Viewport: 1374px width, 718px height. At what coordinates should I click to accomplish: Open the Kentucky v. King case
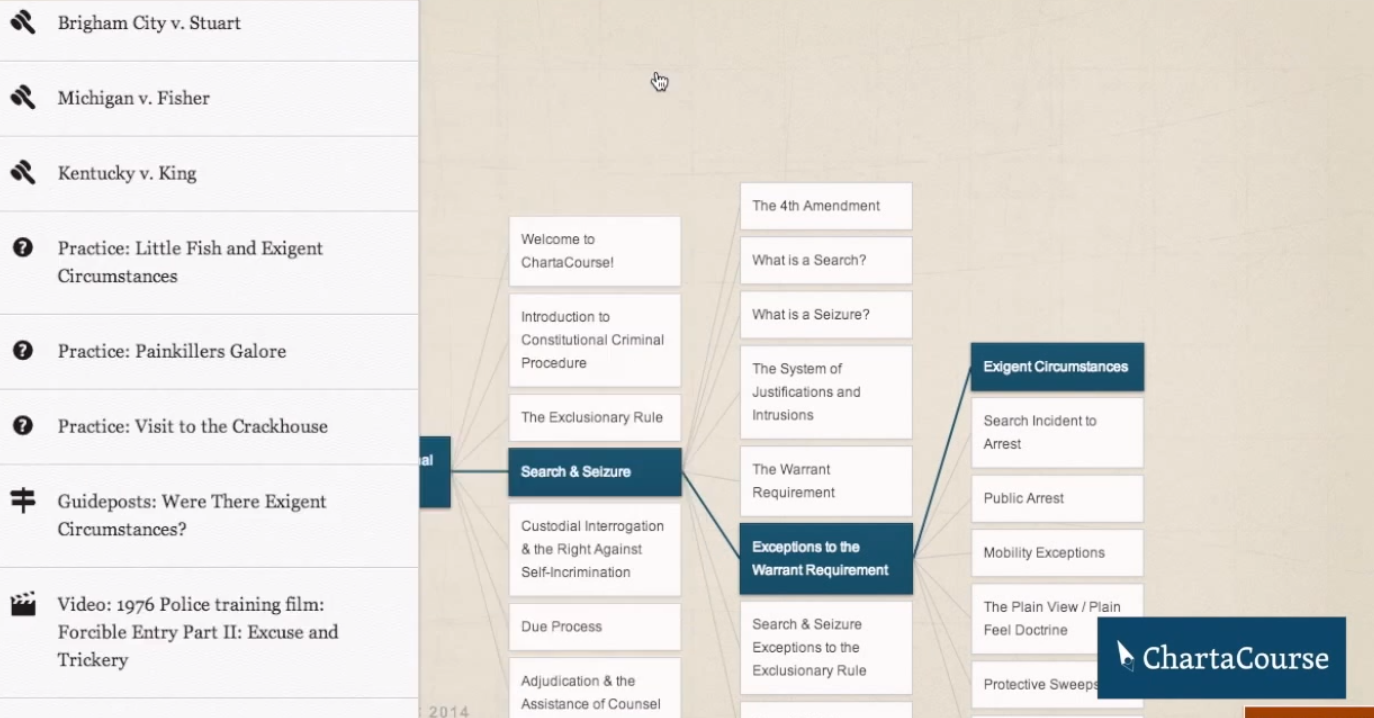[127, 173]
